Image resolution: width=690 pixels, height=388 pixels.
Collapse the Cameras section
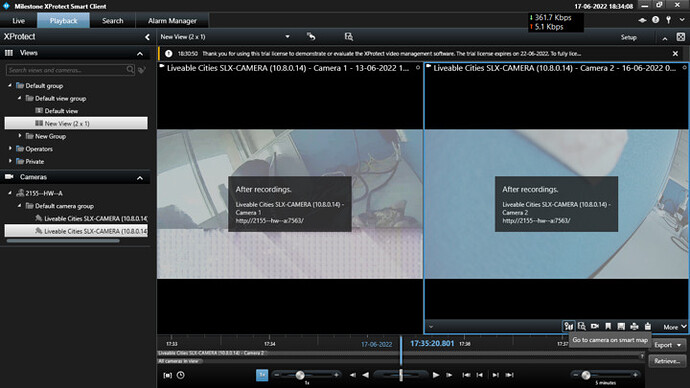click(x=140, y=178)
